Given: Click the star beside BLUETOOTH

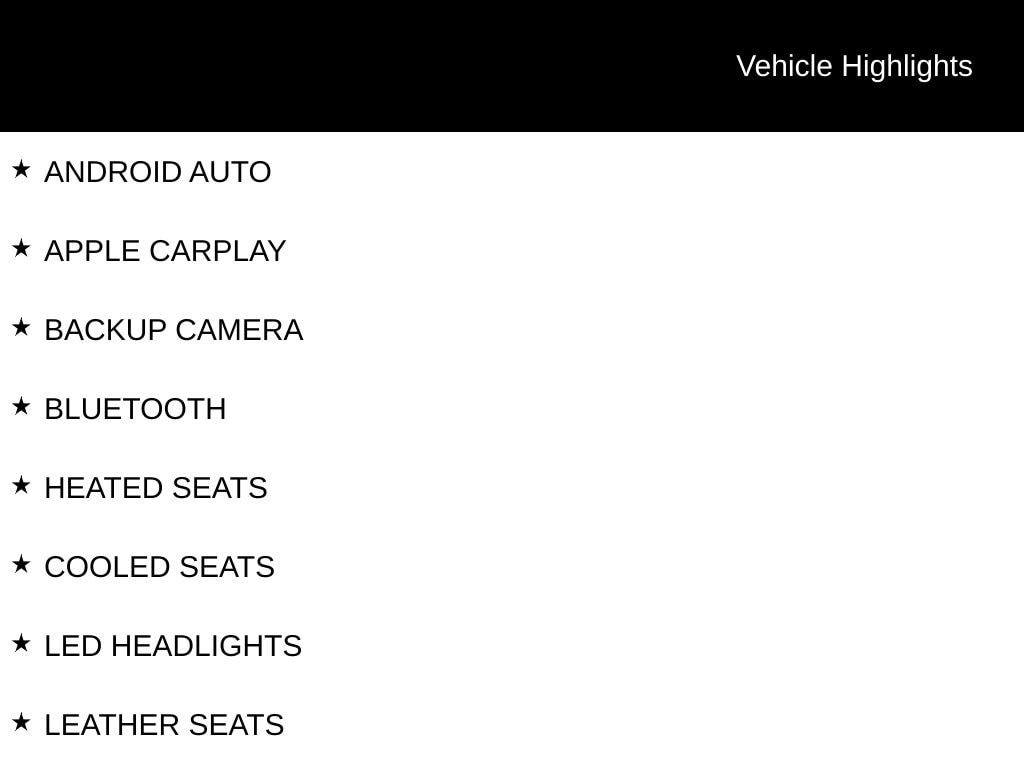Looking at the screenshot, I should pos(21,406).
